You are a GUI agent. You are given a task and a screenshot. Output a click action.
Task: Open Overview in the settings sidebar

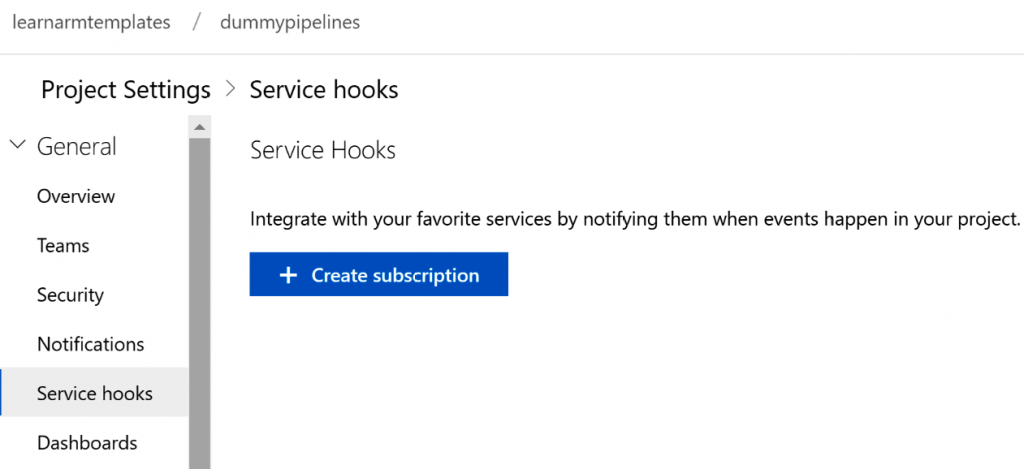click(x=76, y=196)
